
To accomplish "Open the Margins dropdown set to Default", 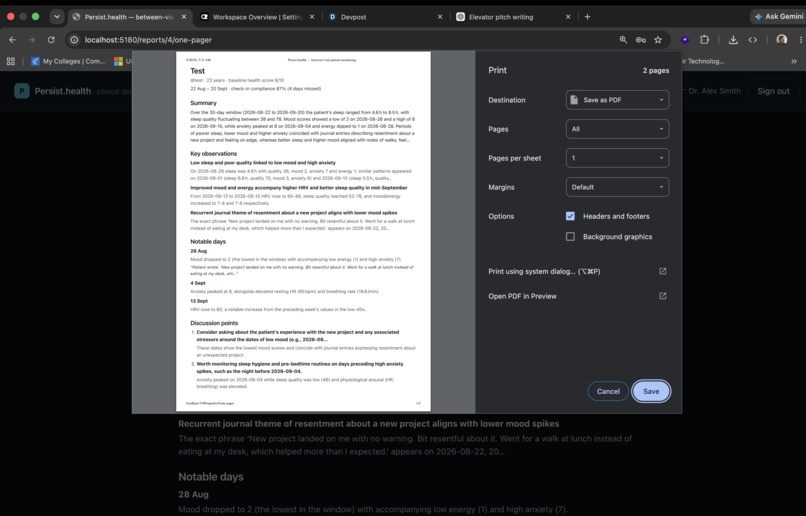I will (x=617, y=187).
